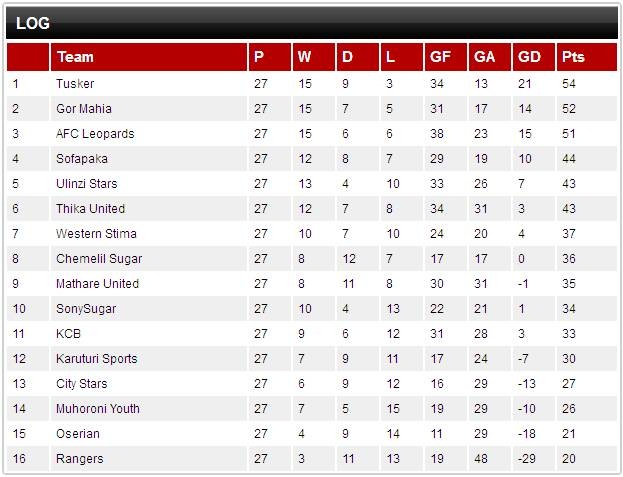Click the LOG title bar
Image resolution: width=623 pixels, height=477 pixels.
point(312,23)
